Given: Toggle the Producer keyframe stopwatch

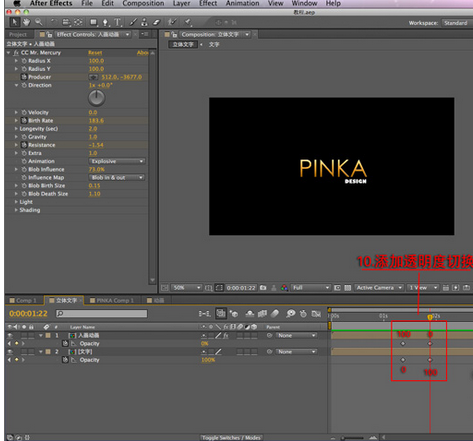Looking at the screenshot, I should point(24,77).
